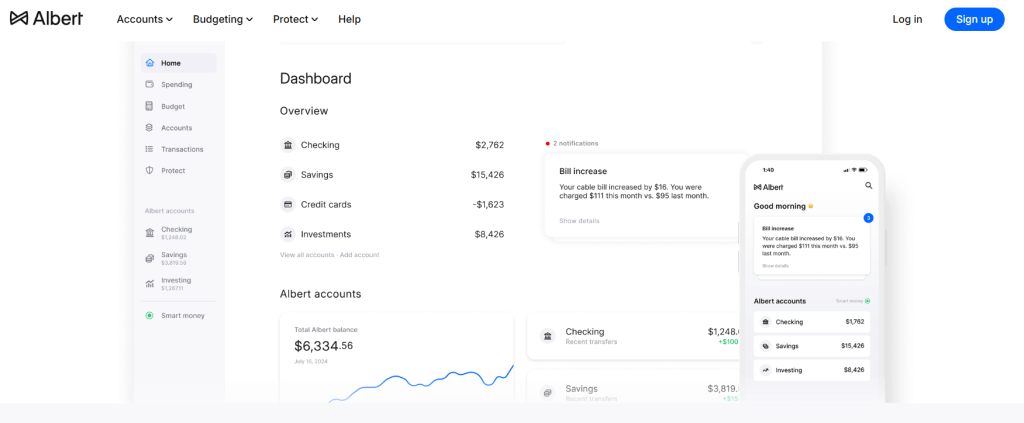Open sidebar Savings account $3,819.56
This screenshot has width=1024, height=423.
tap(168, 258)
